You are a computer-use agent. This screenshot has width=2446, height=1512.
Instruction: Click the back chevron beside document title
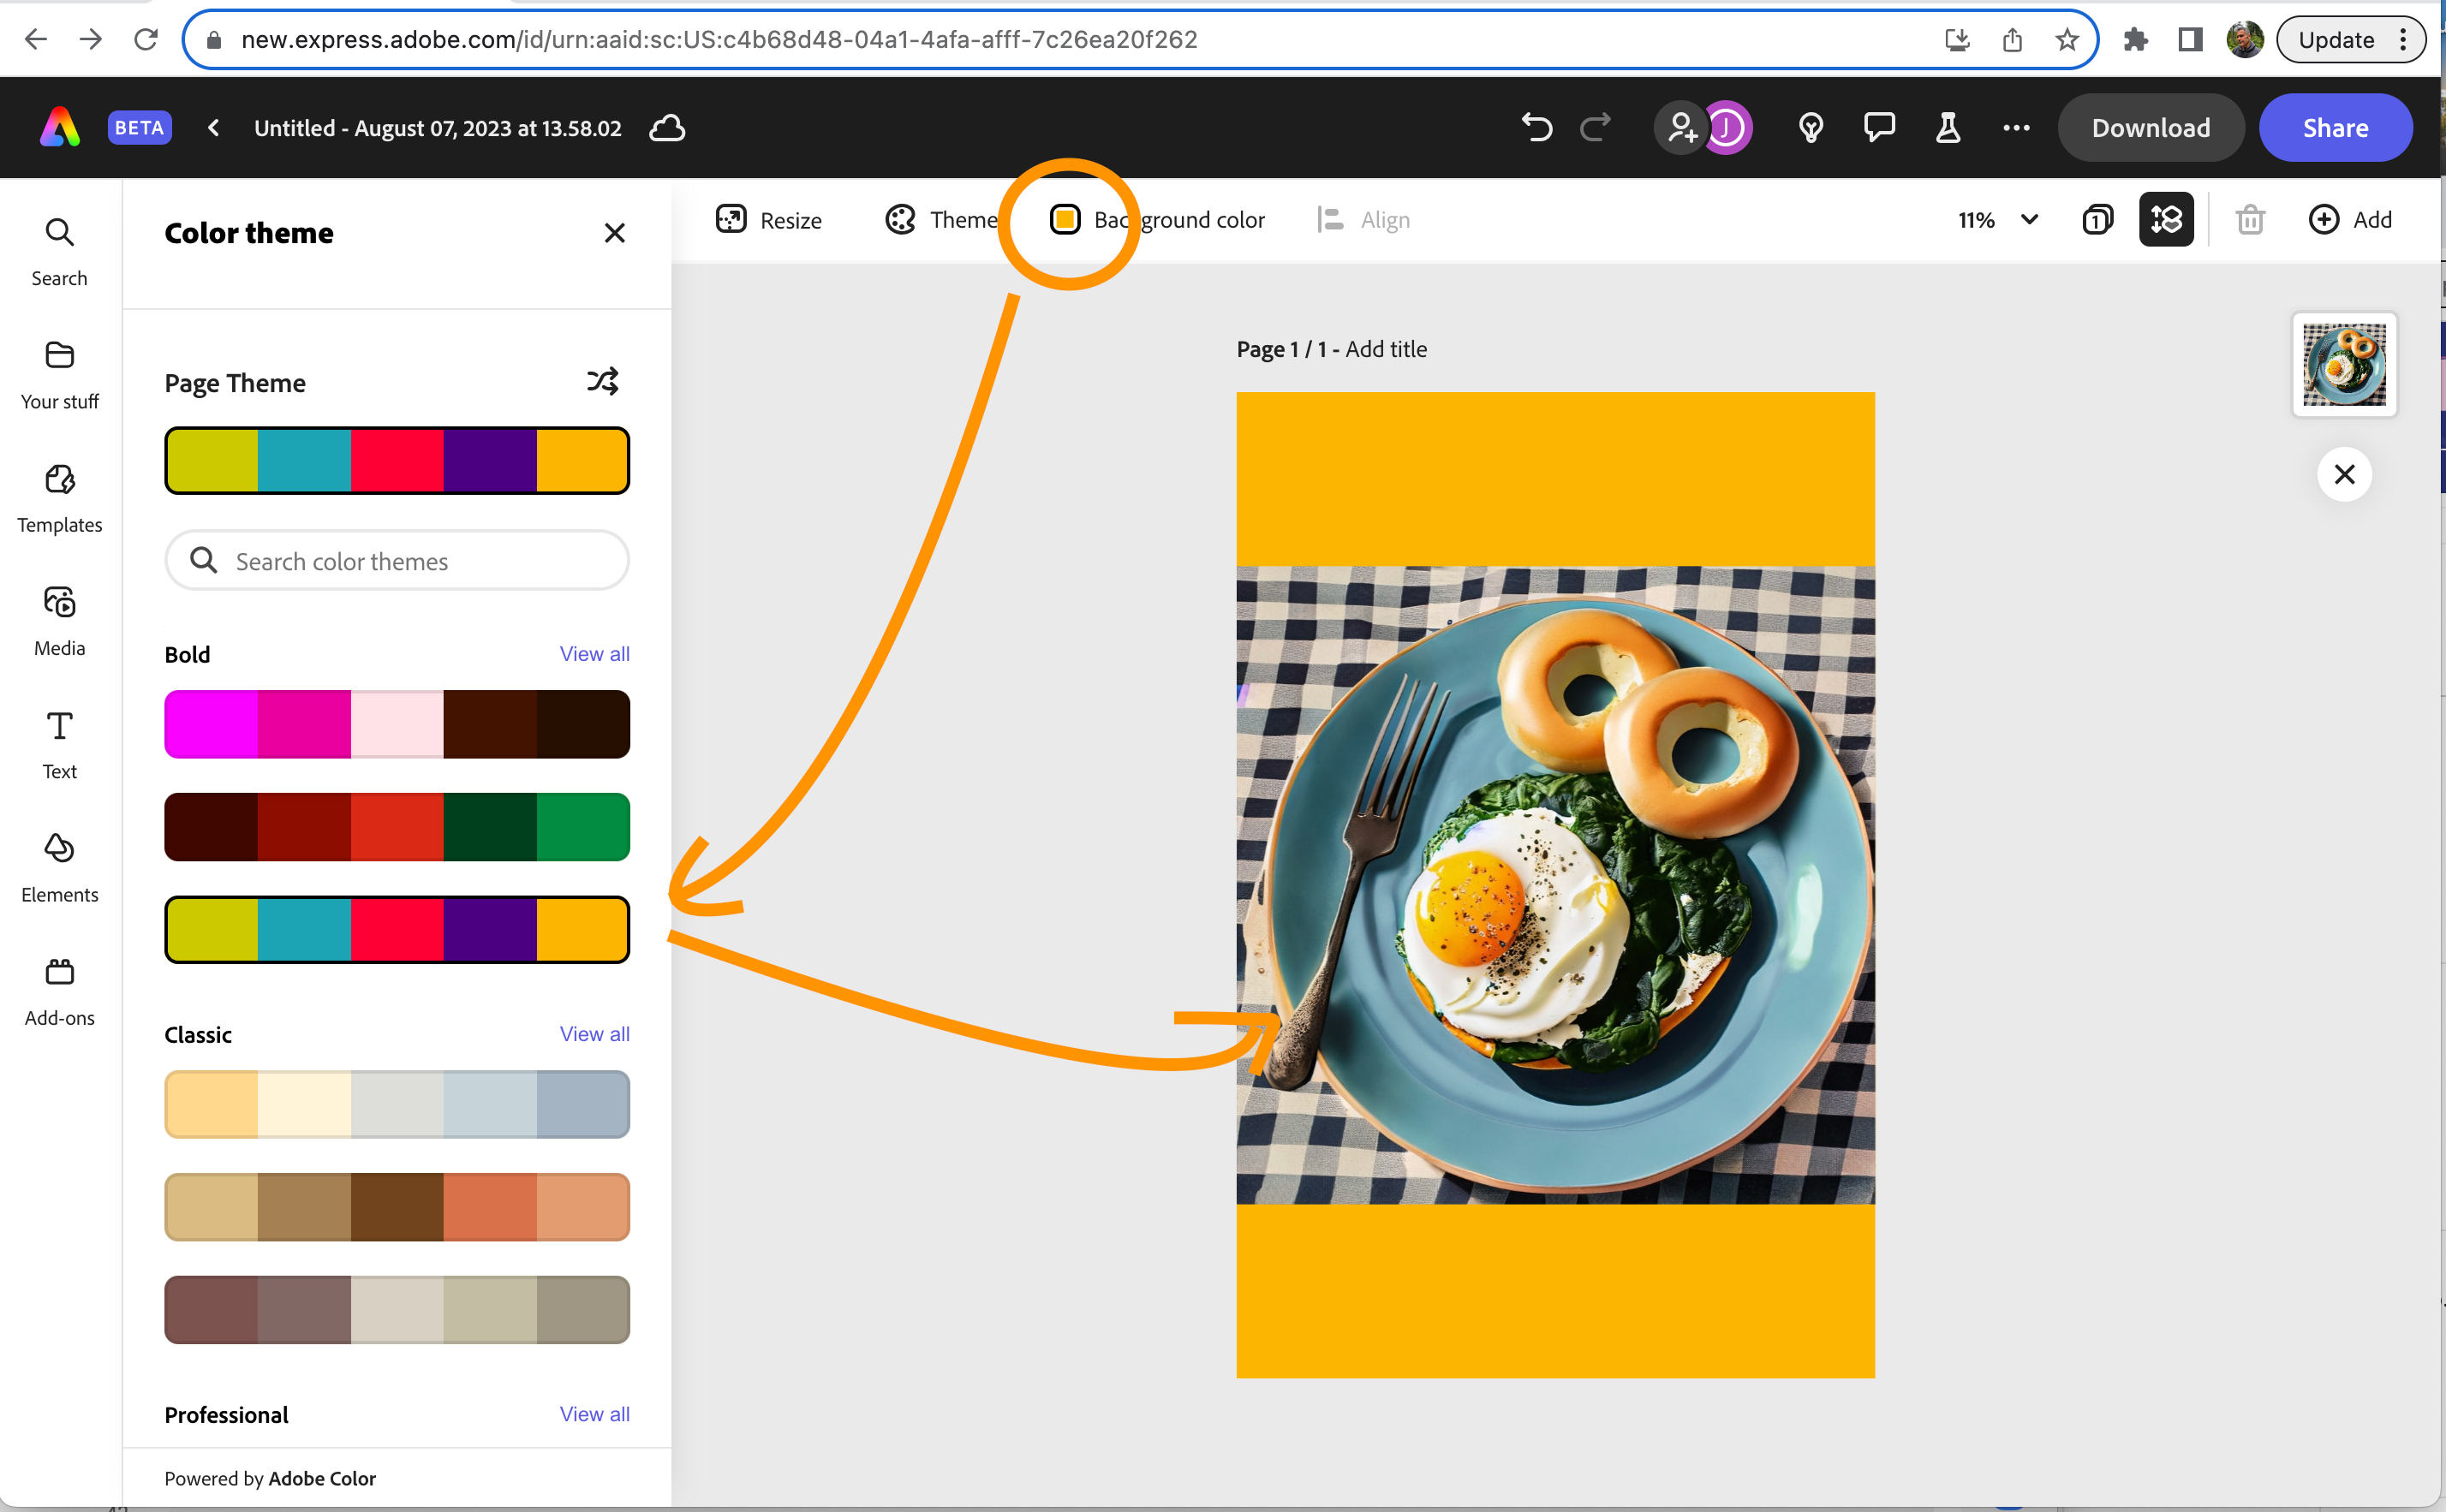[x=213, y=128]
